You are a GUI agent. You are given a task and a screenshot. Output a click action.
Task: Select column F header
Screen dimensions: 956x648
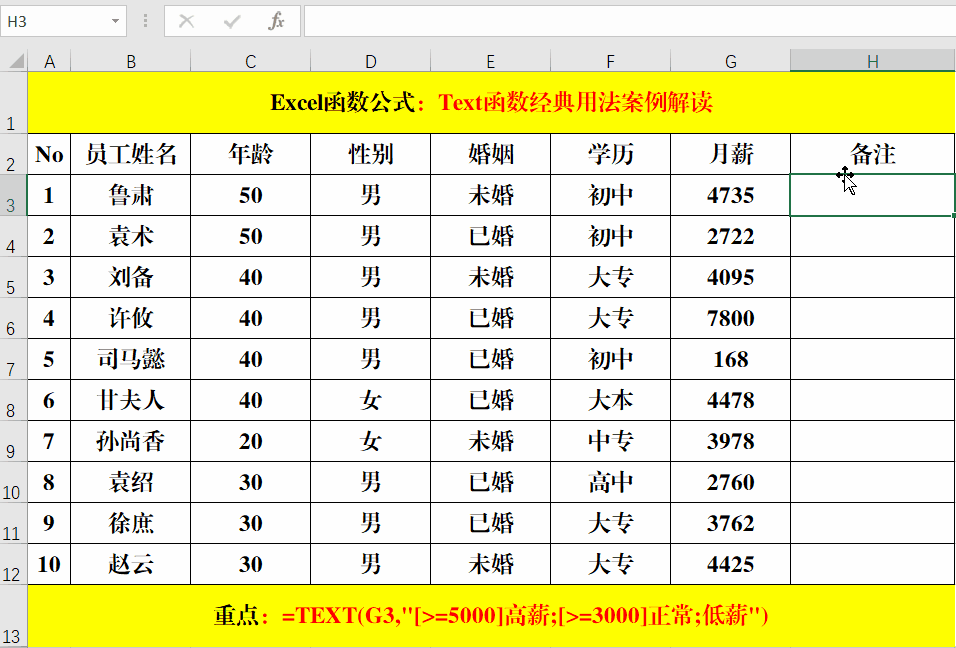pos(610,61)
